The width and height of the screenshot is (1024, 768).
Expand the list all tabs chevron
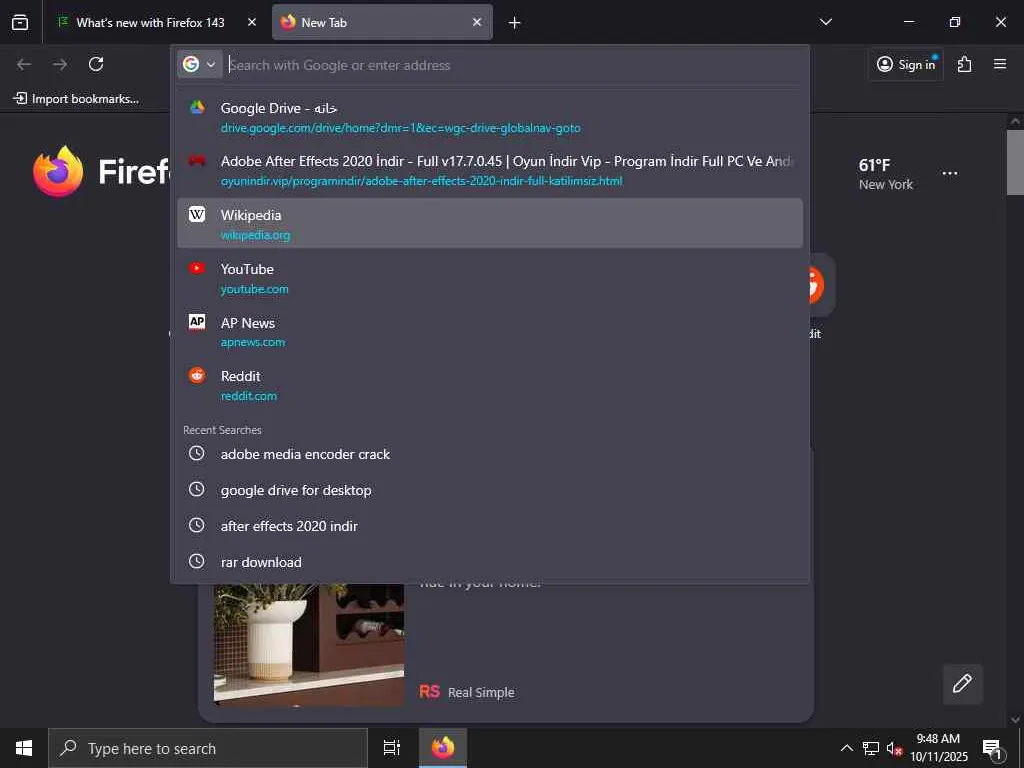(x=825, y=22)
